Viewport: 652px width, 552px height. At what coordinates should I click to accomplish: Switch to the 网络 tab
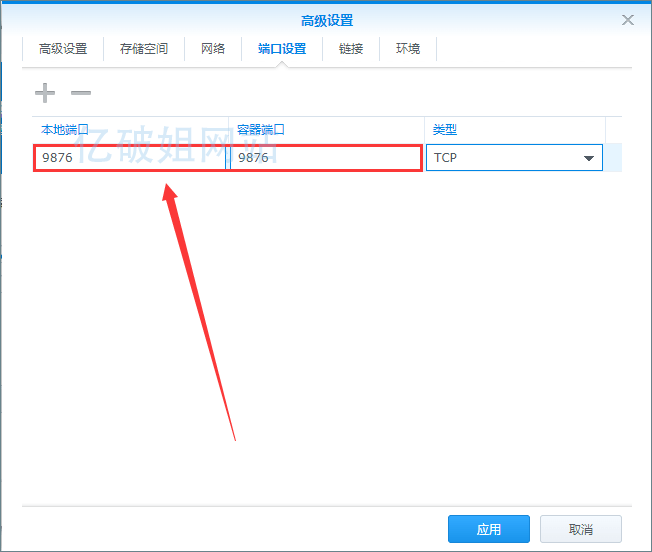pyautogui.click(x=213, y=49)
